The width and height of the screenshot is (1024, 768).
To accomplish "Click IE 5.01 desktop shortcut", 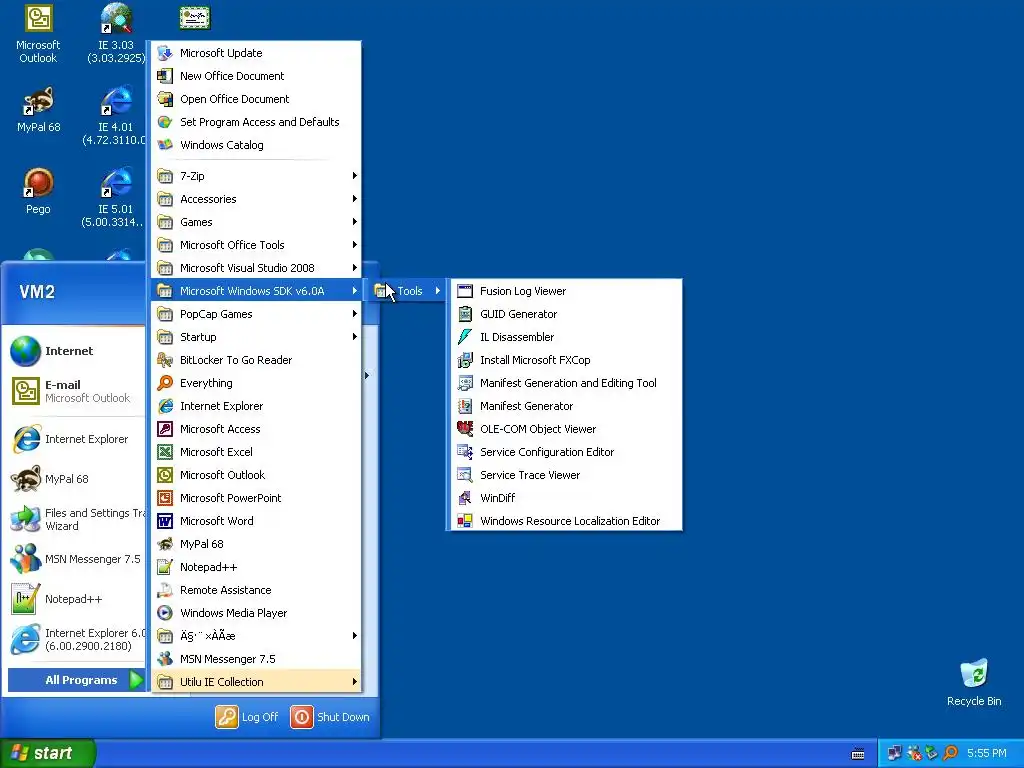I will (116, 198).
